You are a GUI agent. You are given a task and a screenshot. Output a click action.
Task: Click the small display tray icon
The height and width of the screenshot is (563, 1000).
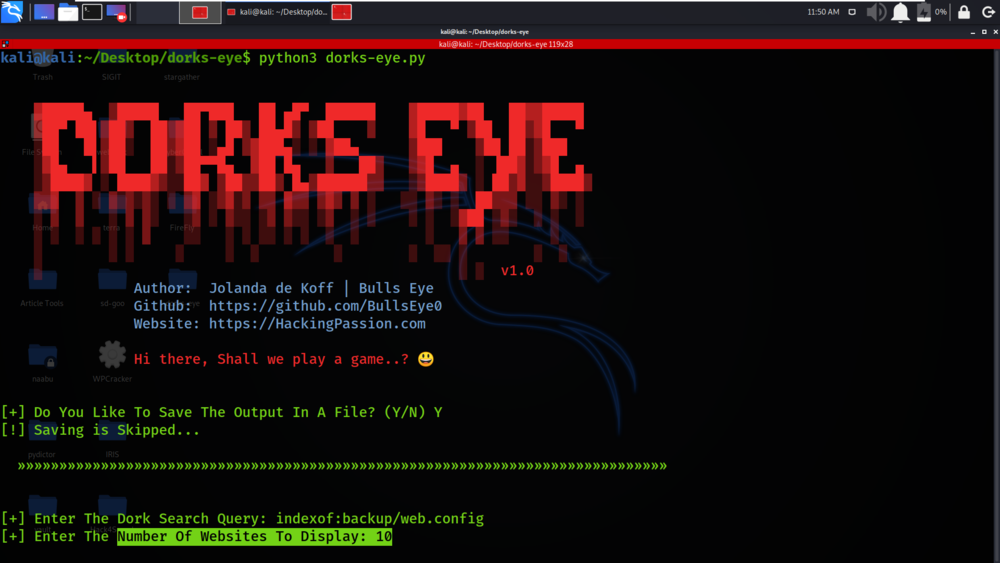click(852, 12)
